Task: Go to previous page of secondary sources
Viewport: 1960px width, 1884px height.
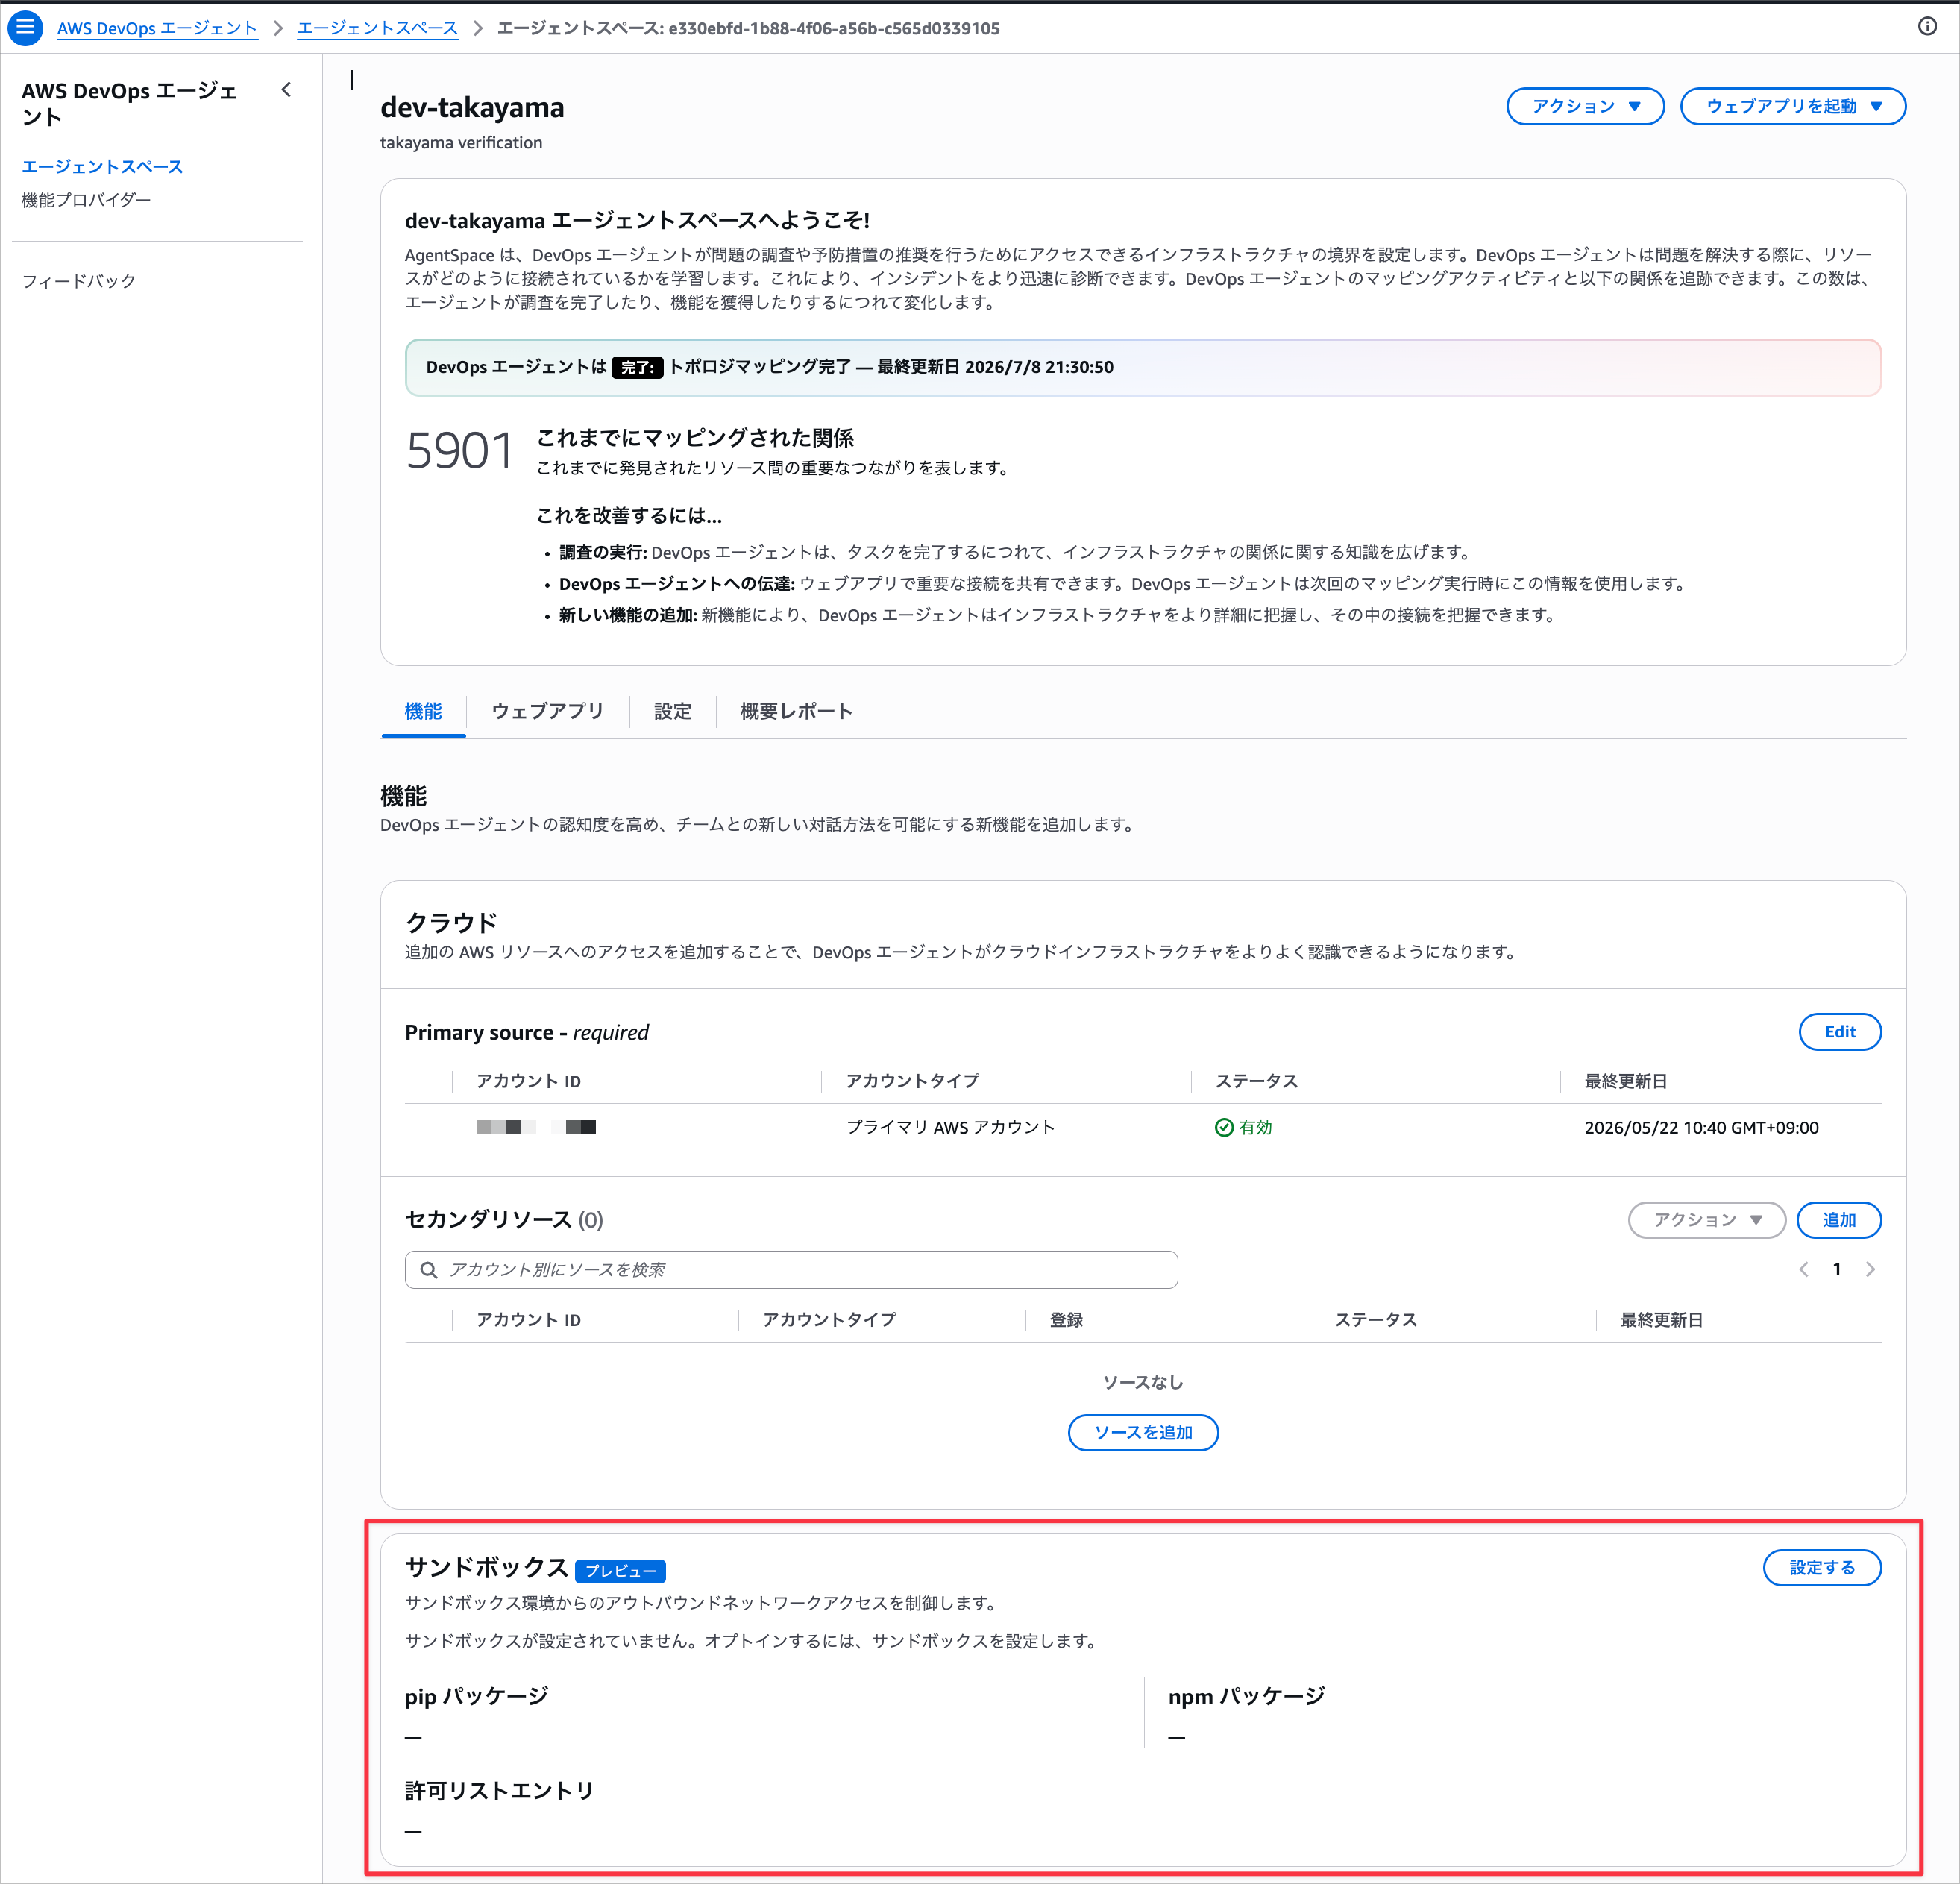Action: 1803,1270
